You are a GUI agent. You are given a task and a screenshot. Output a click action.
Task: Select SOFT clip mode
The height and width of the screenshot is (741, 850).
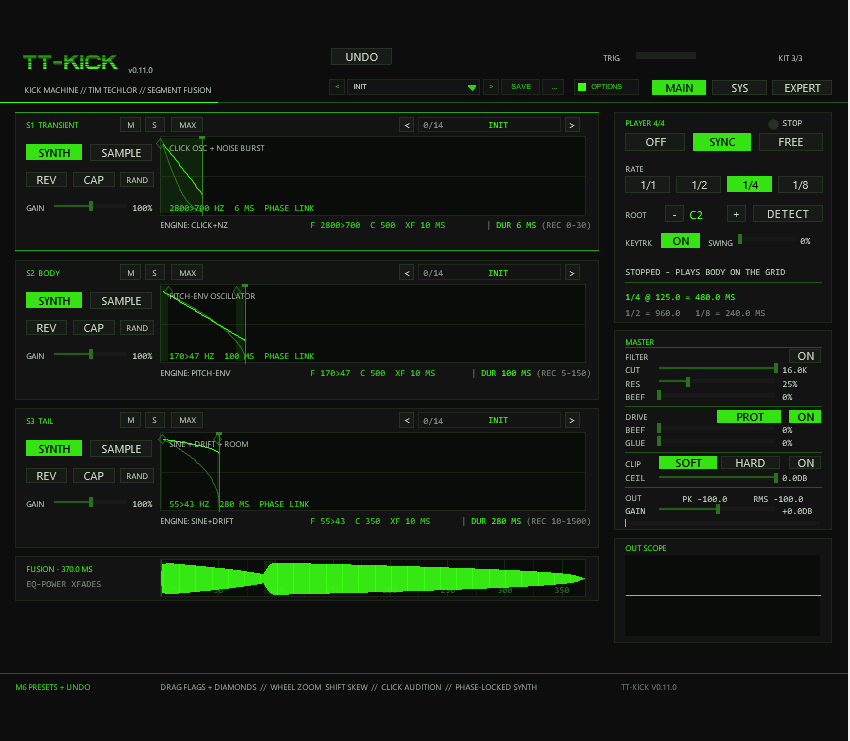(x=688, y=463)
